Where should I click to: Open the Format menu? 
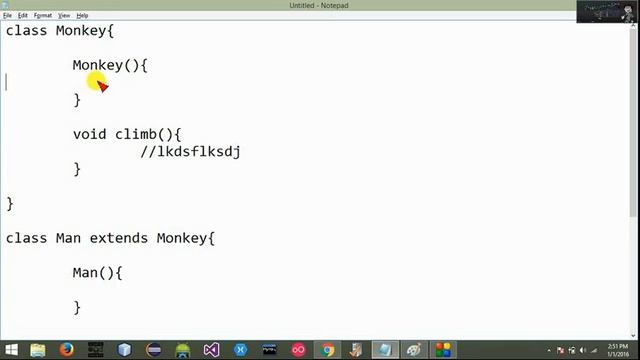coord(42,16)
